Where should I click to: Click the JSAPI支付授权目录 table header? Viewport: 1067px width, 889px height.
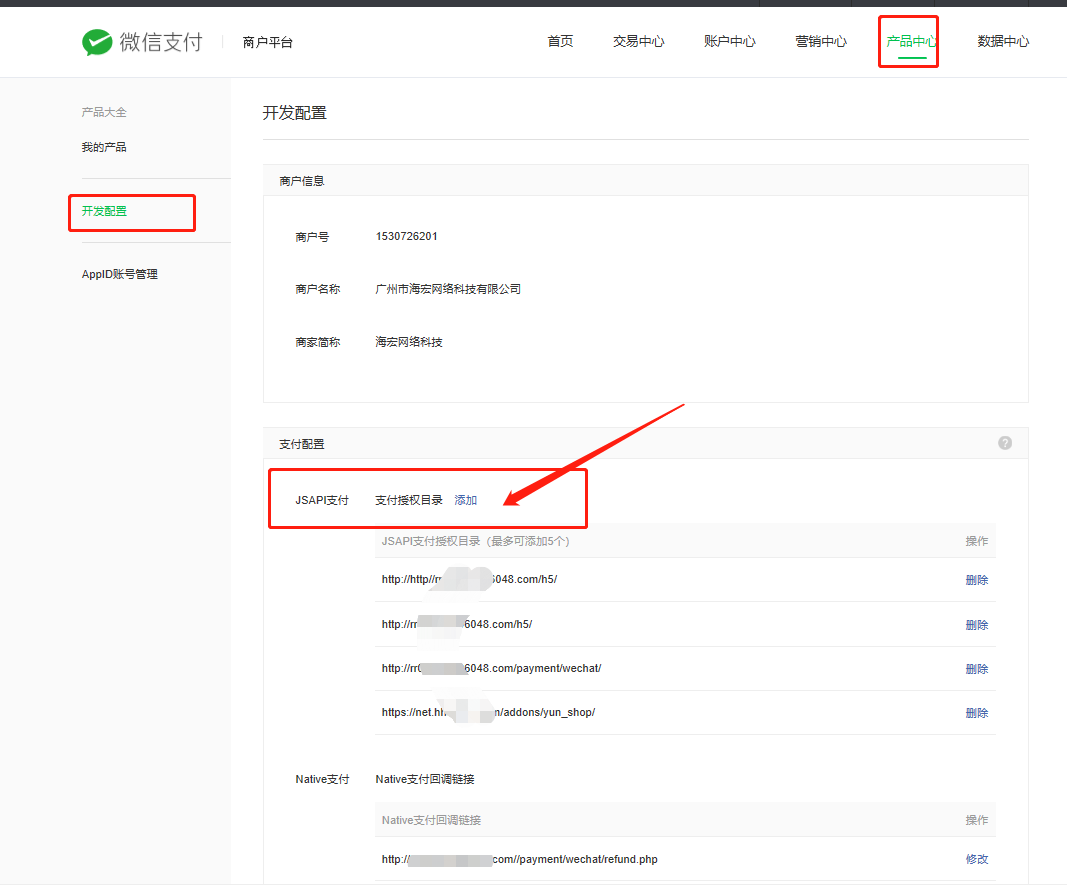pos(476,541)
